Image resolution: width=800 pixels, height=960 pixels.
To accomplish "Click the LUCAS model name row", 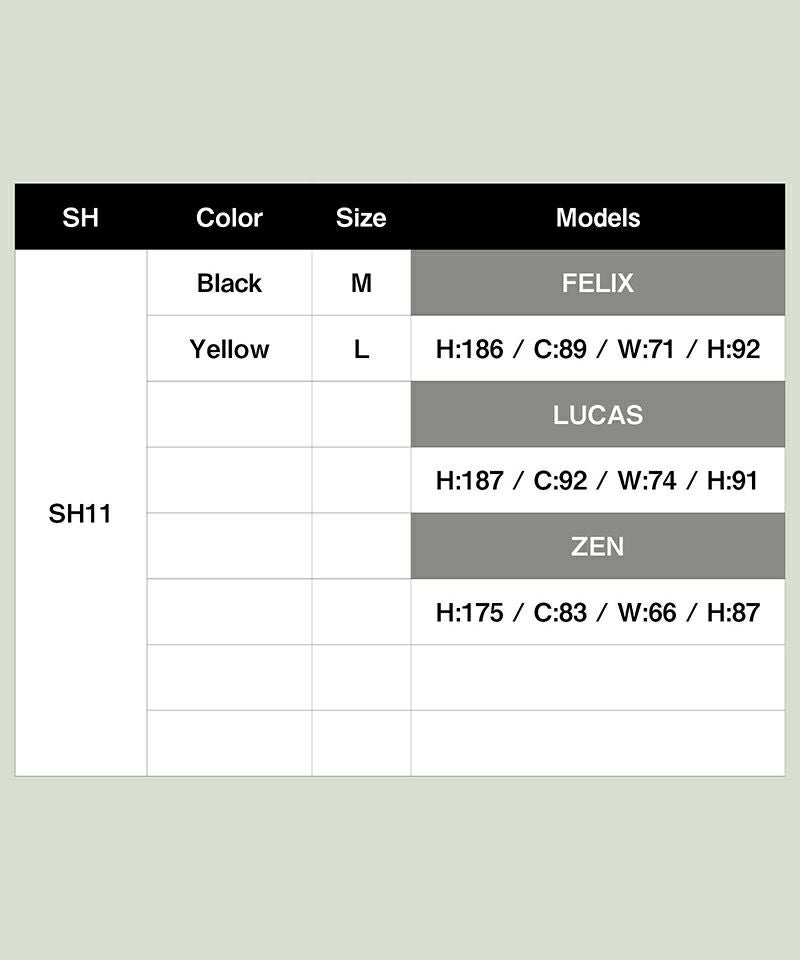I will pos(598,415).
